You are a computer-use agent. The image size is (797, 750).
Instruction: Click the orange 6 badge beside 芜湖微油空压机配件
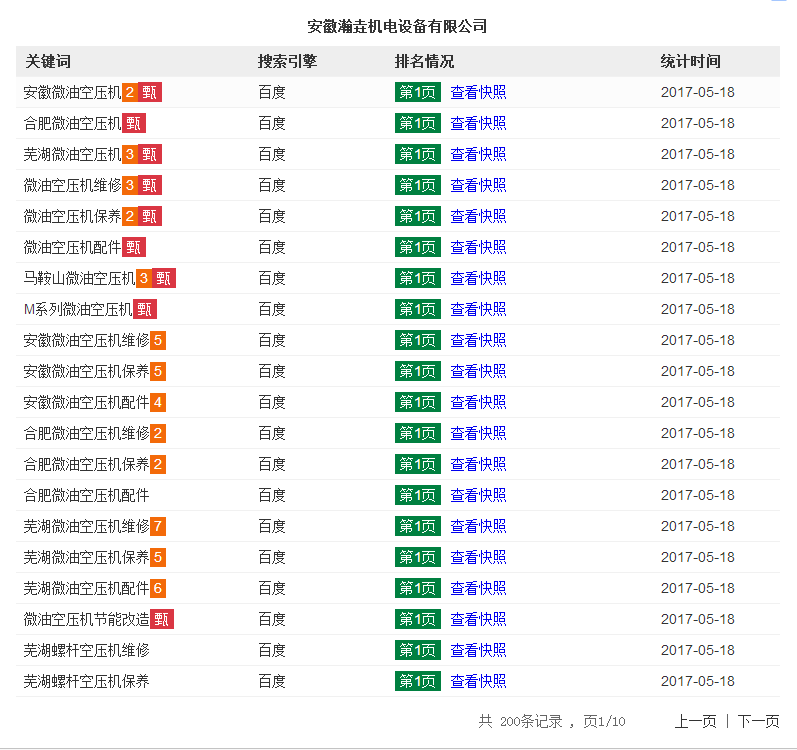pos(158,588)
